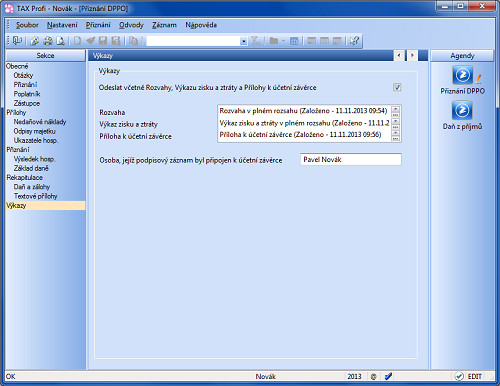Screen dimensions: 500x386
Task: Select highlighted Výkazy in section tree
Action: 45,206
